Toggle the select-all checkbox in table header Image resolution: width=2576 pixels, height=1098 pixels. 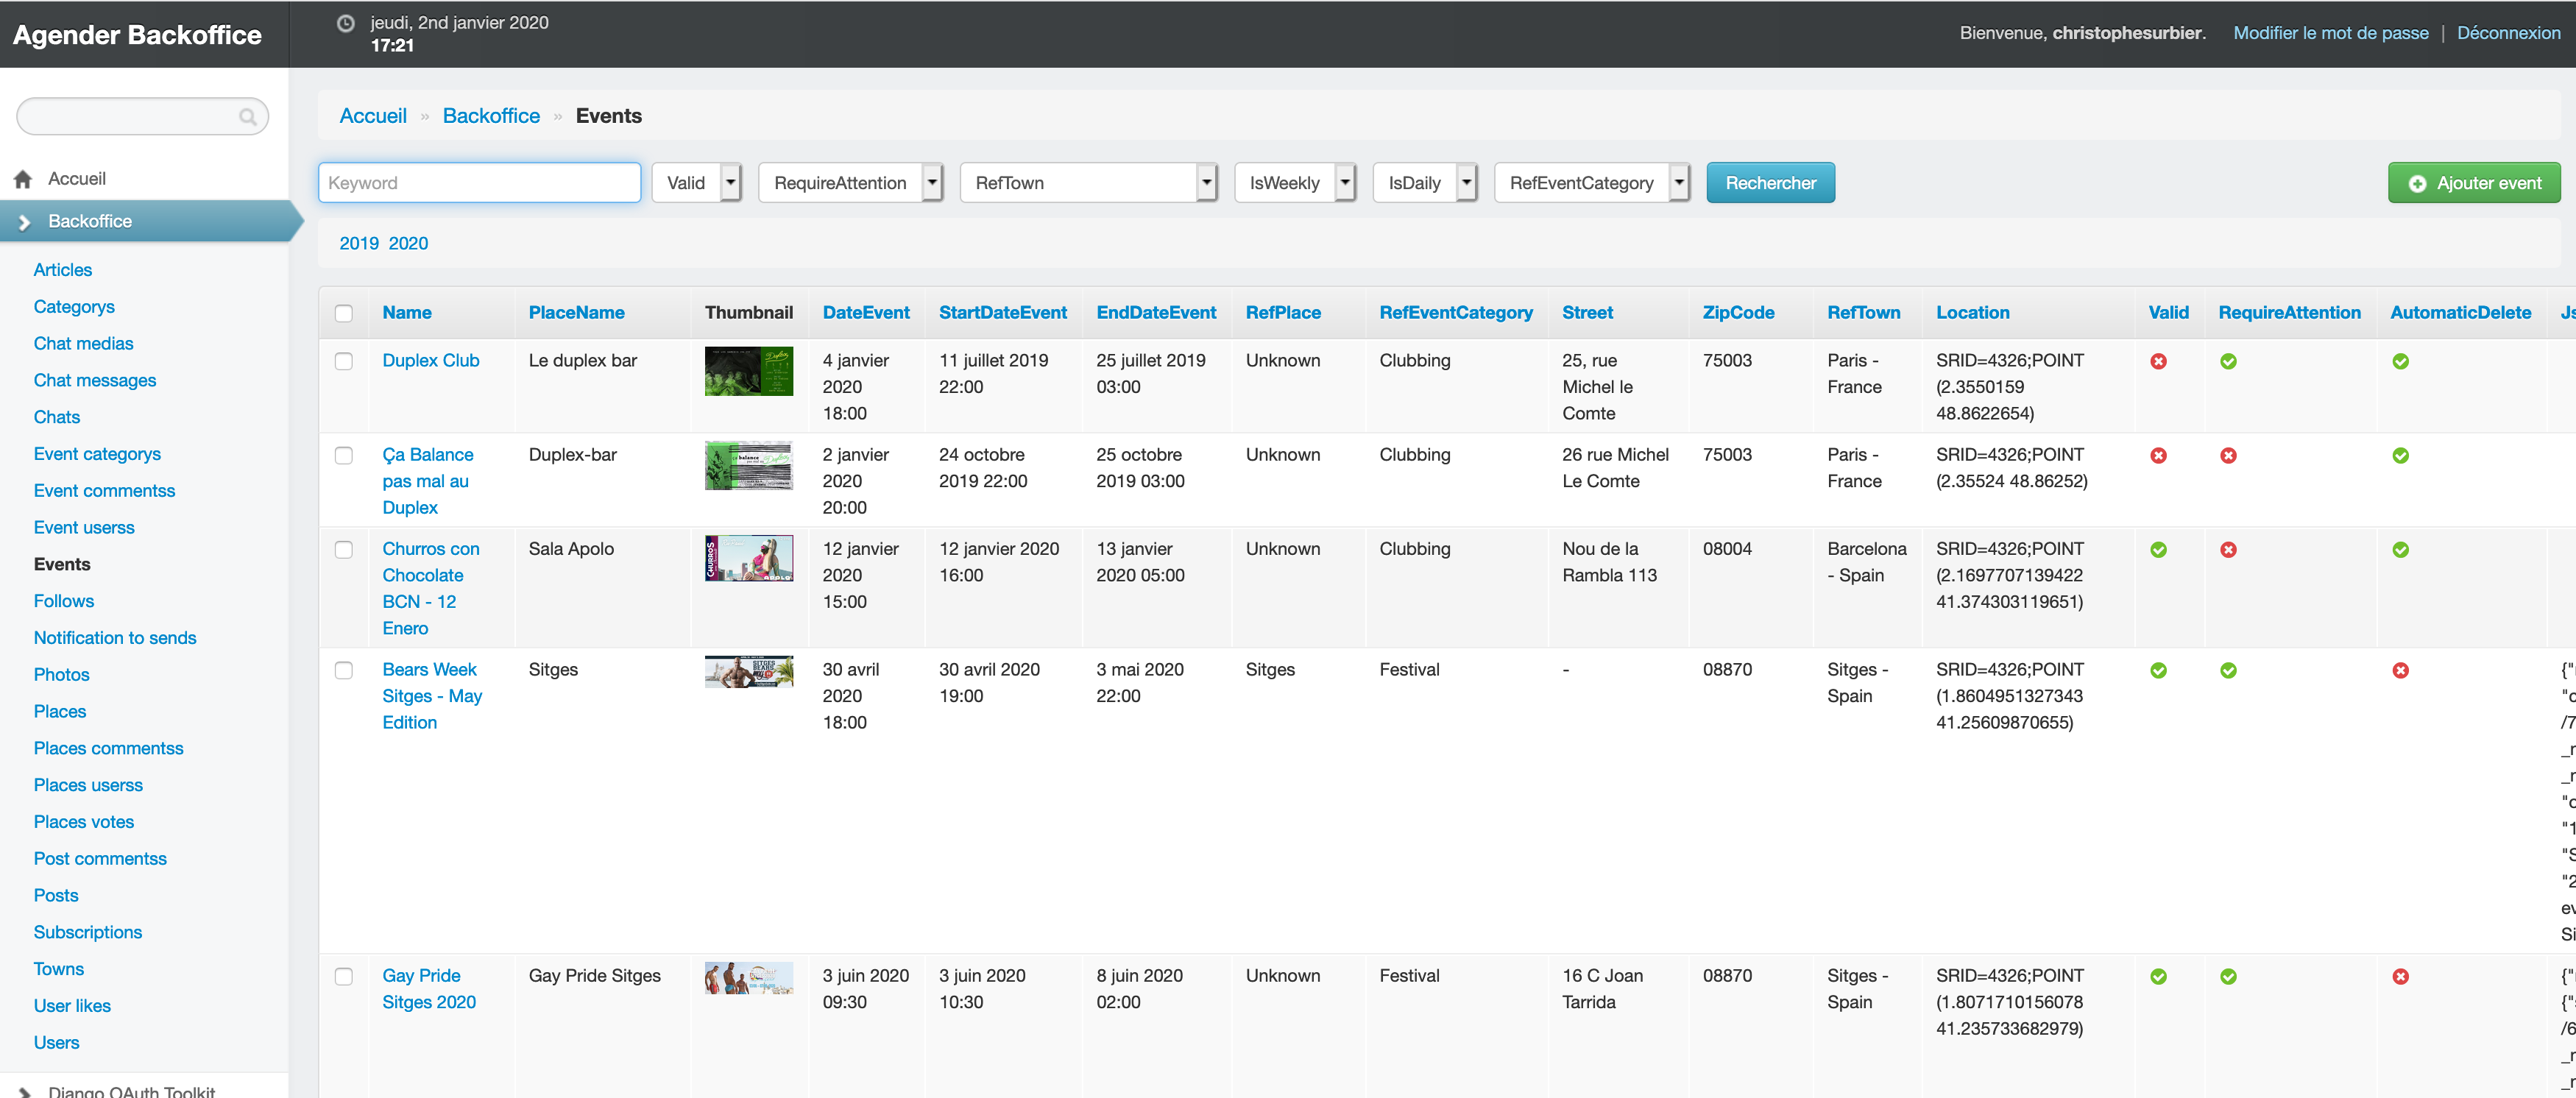pos(344,313)
